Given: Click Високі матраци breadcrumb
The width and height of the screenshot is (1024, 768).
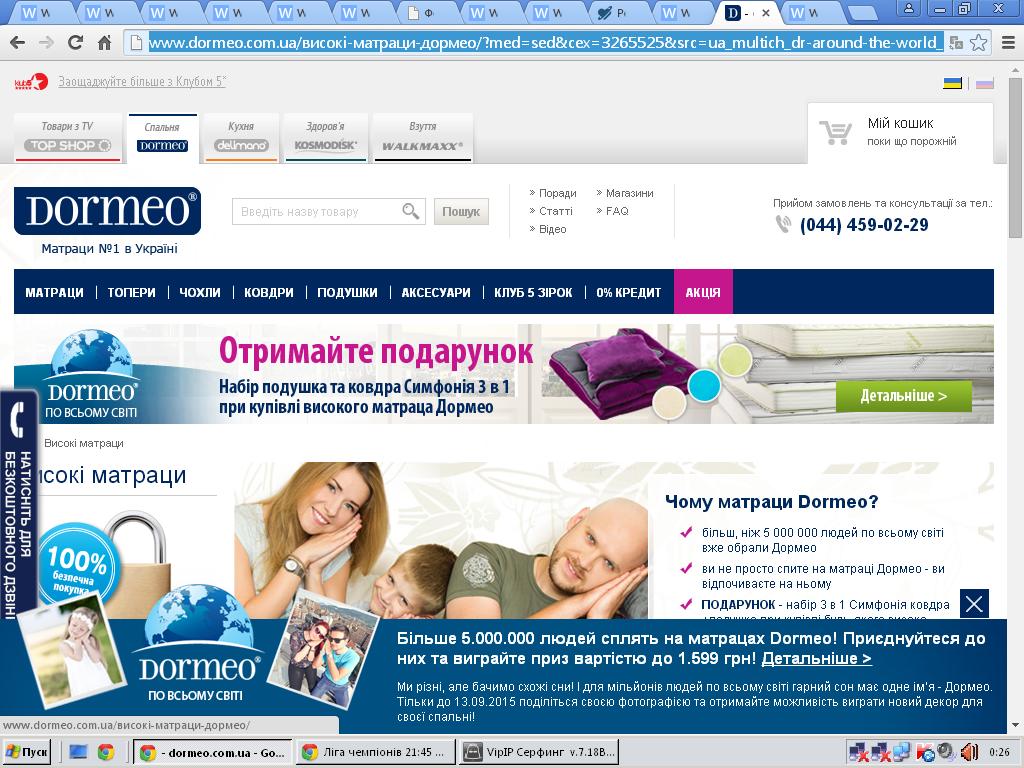Looking at the screenshot, I should tap(84, 443).
